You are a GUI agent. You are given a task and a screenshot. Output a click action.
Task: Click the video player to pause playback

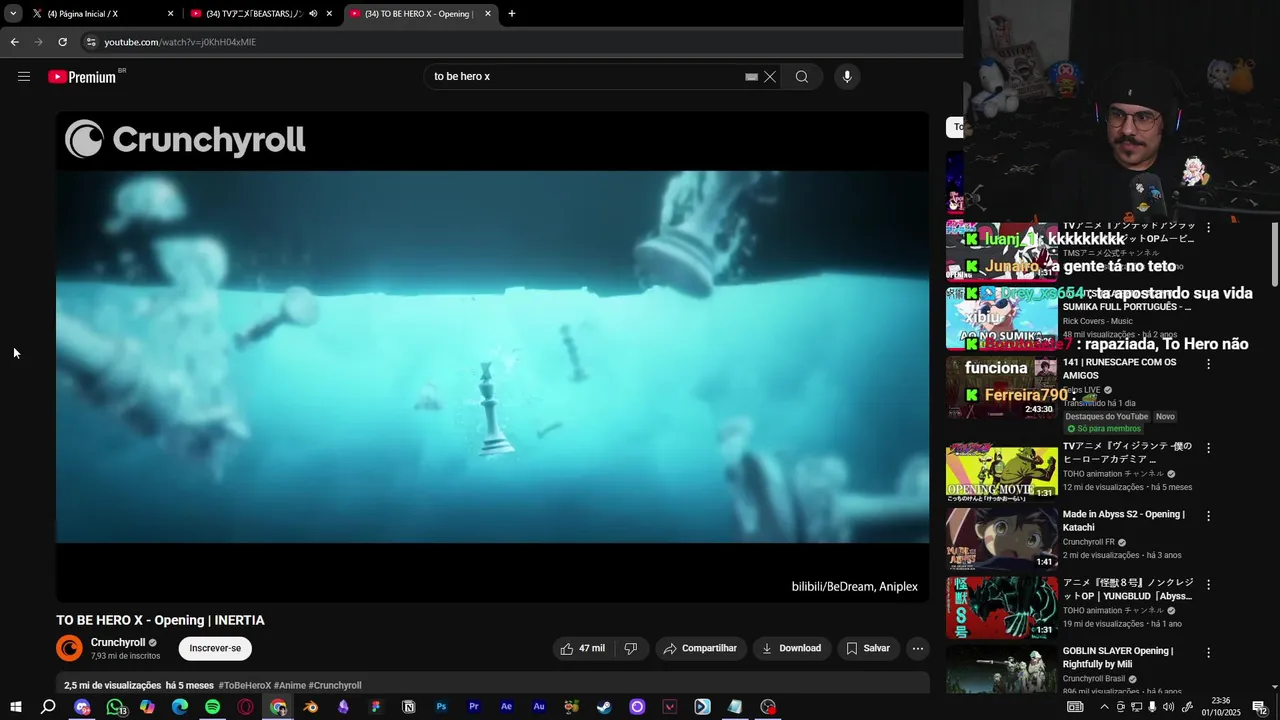pyautogui.click(x=492, y=357)
